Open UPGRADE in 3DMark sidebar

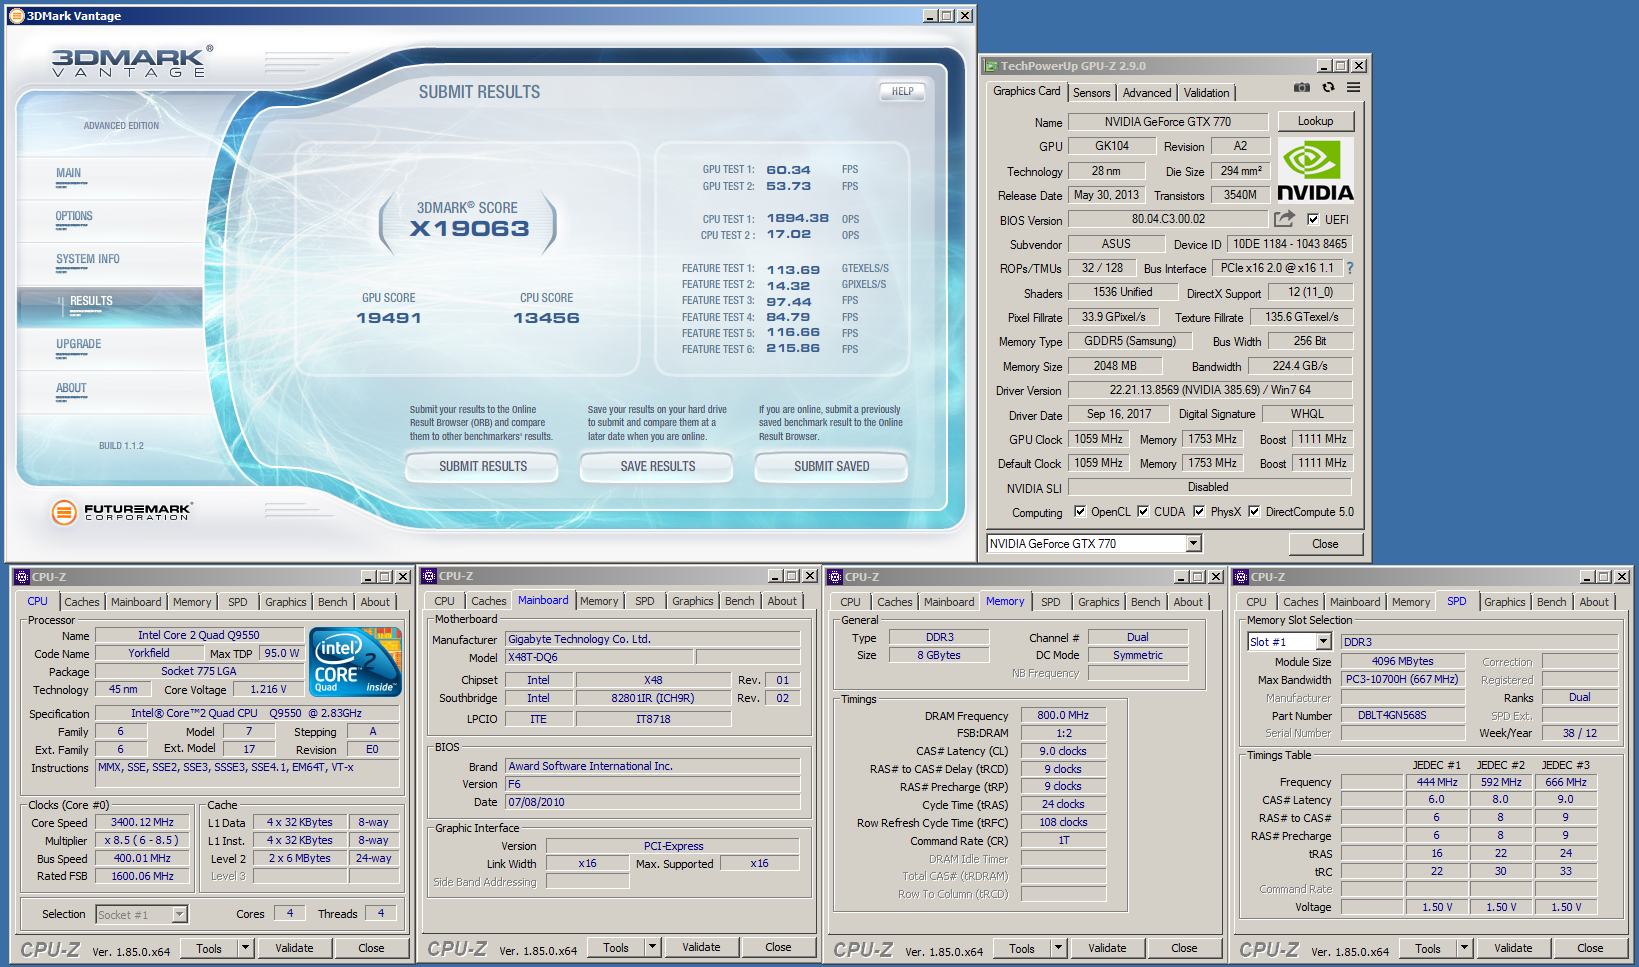coord(79,344)
